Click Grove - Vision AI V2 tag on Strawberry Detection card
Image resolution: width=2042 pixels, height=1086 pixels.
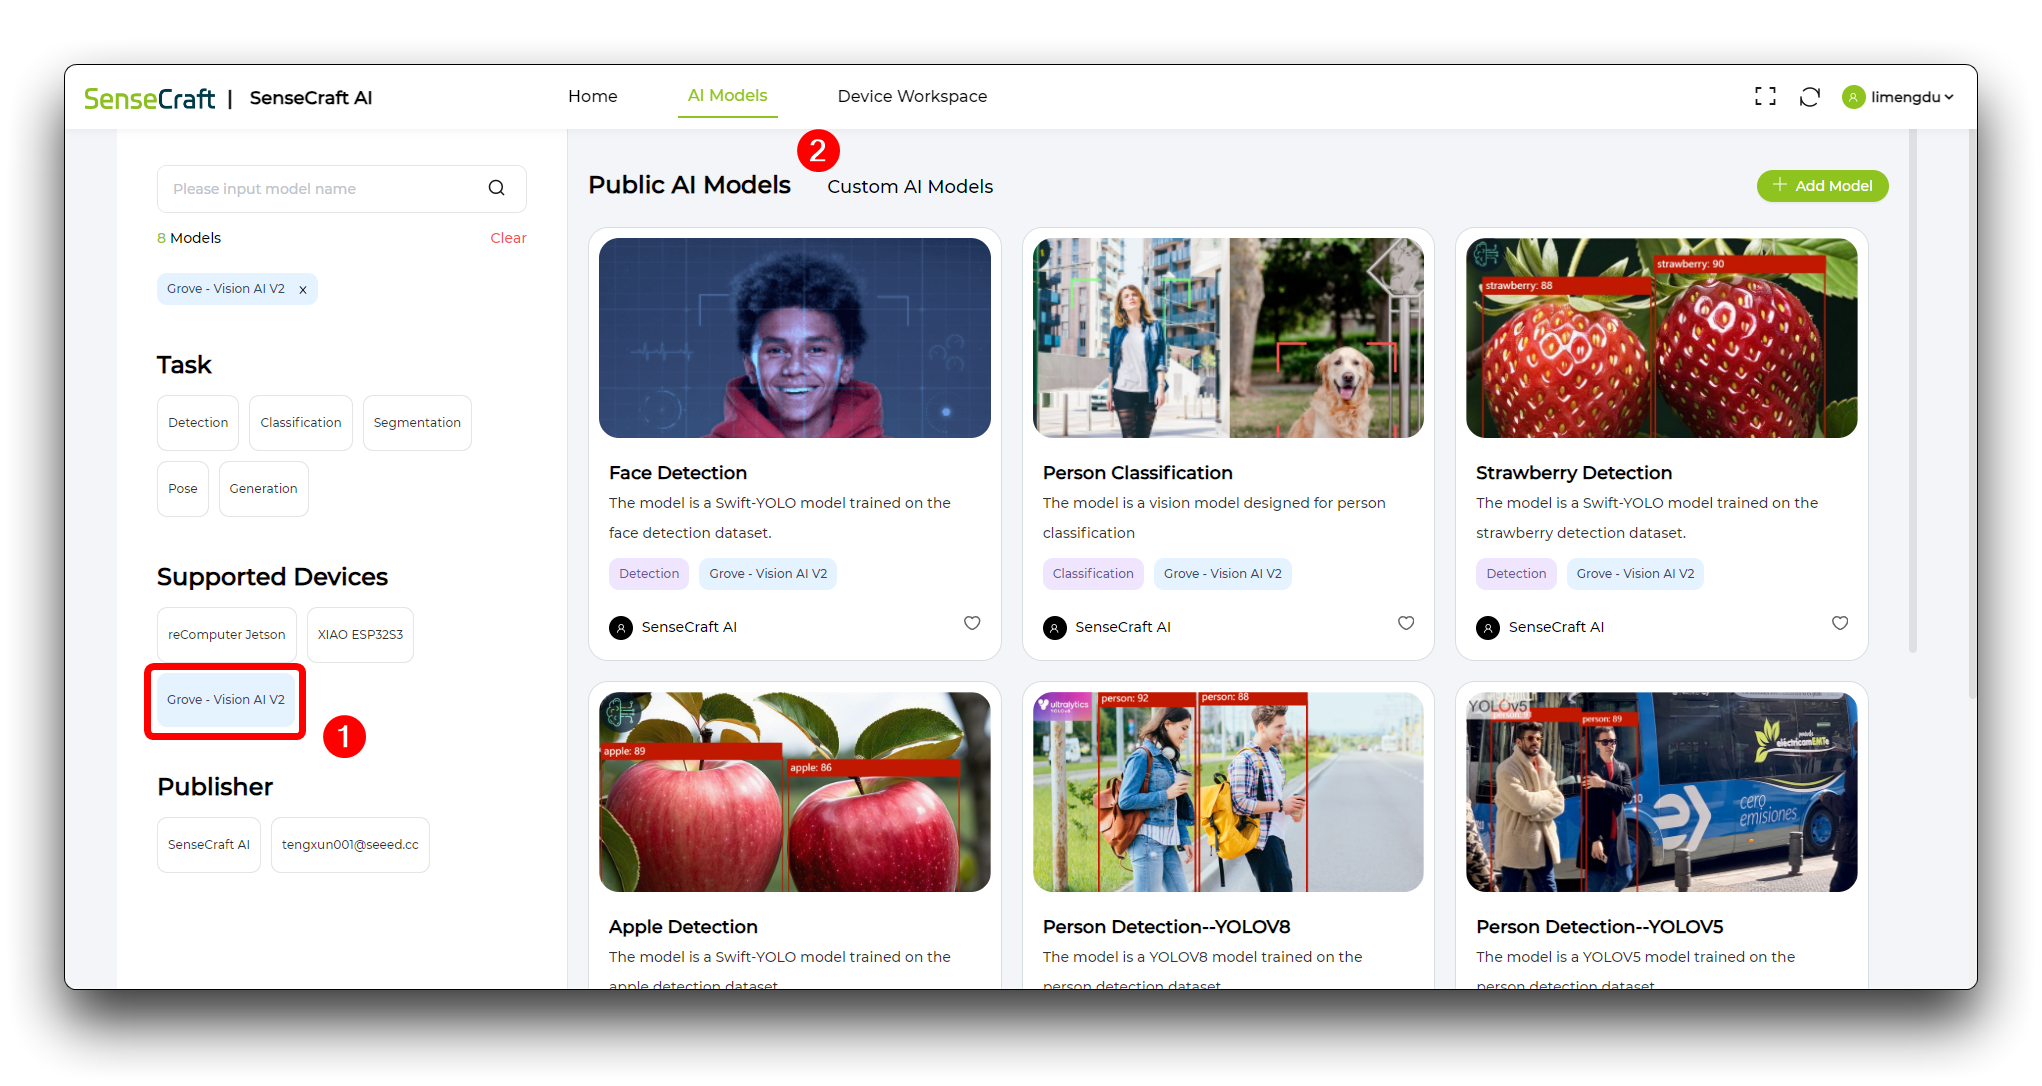[x=1635, y=574]
